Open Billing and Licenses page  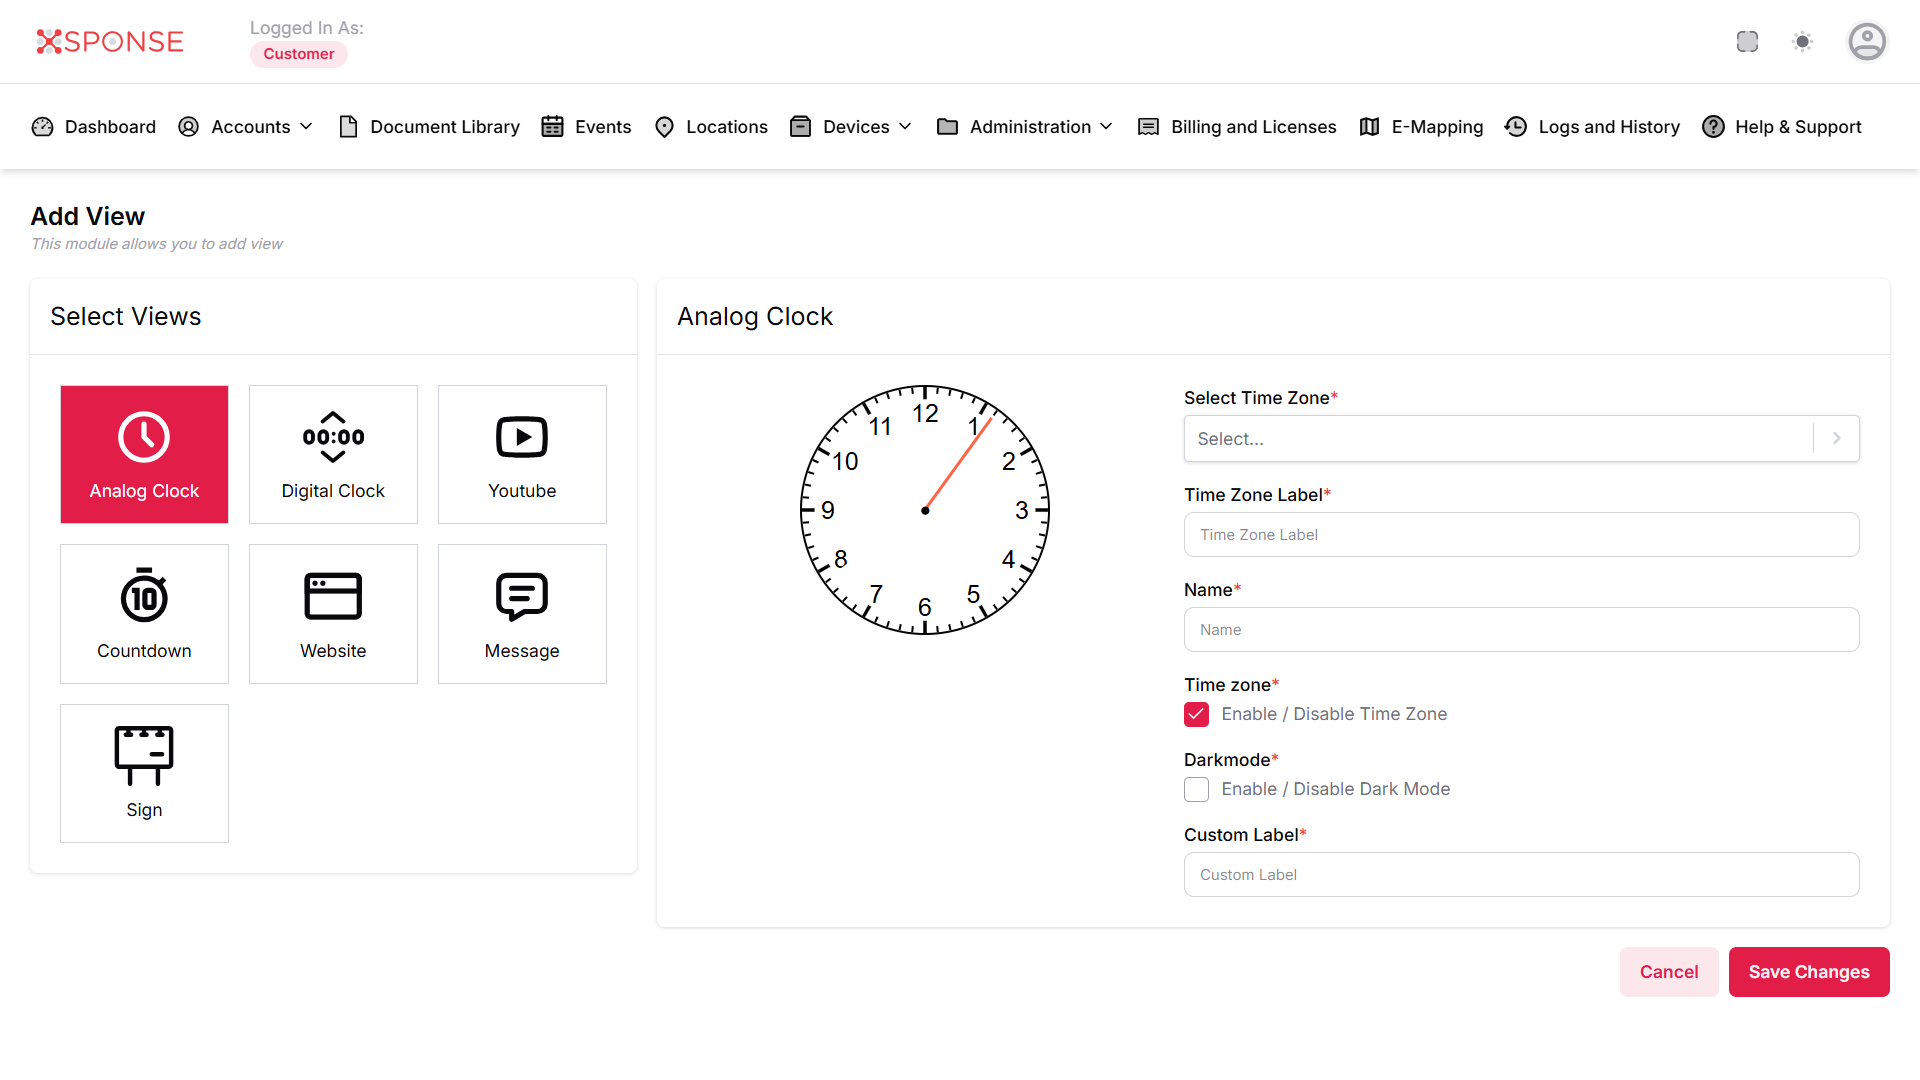pyautogui.click(x=1238, y=127)
